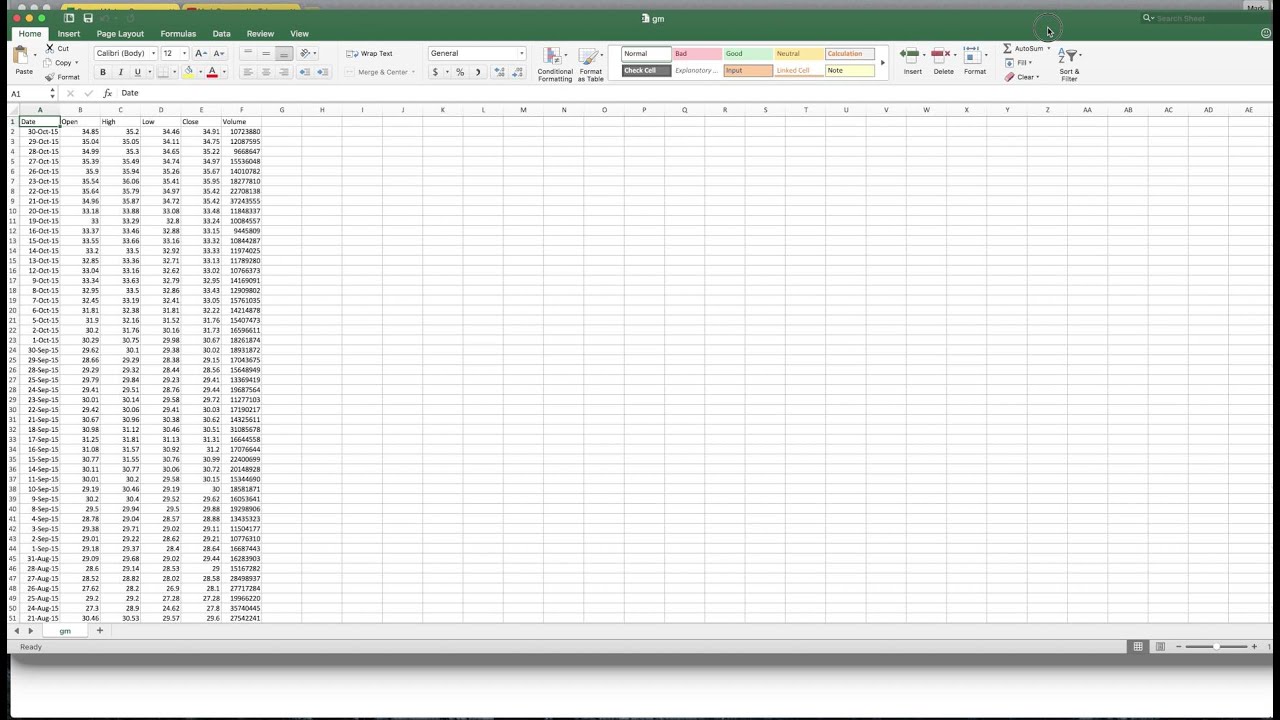Toggle Wrap Text
1280x720 pixels.
coord(369,53)
